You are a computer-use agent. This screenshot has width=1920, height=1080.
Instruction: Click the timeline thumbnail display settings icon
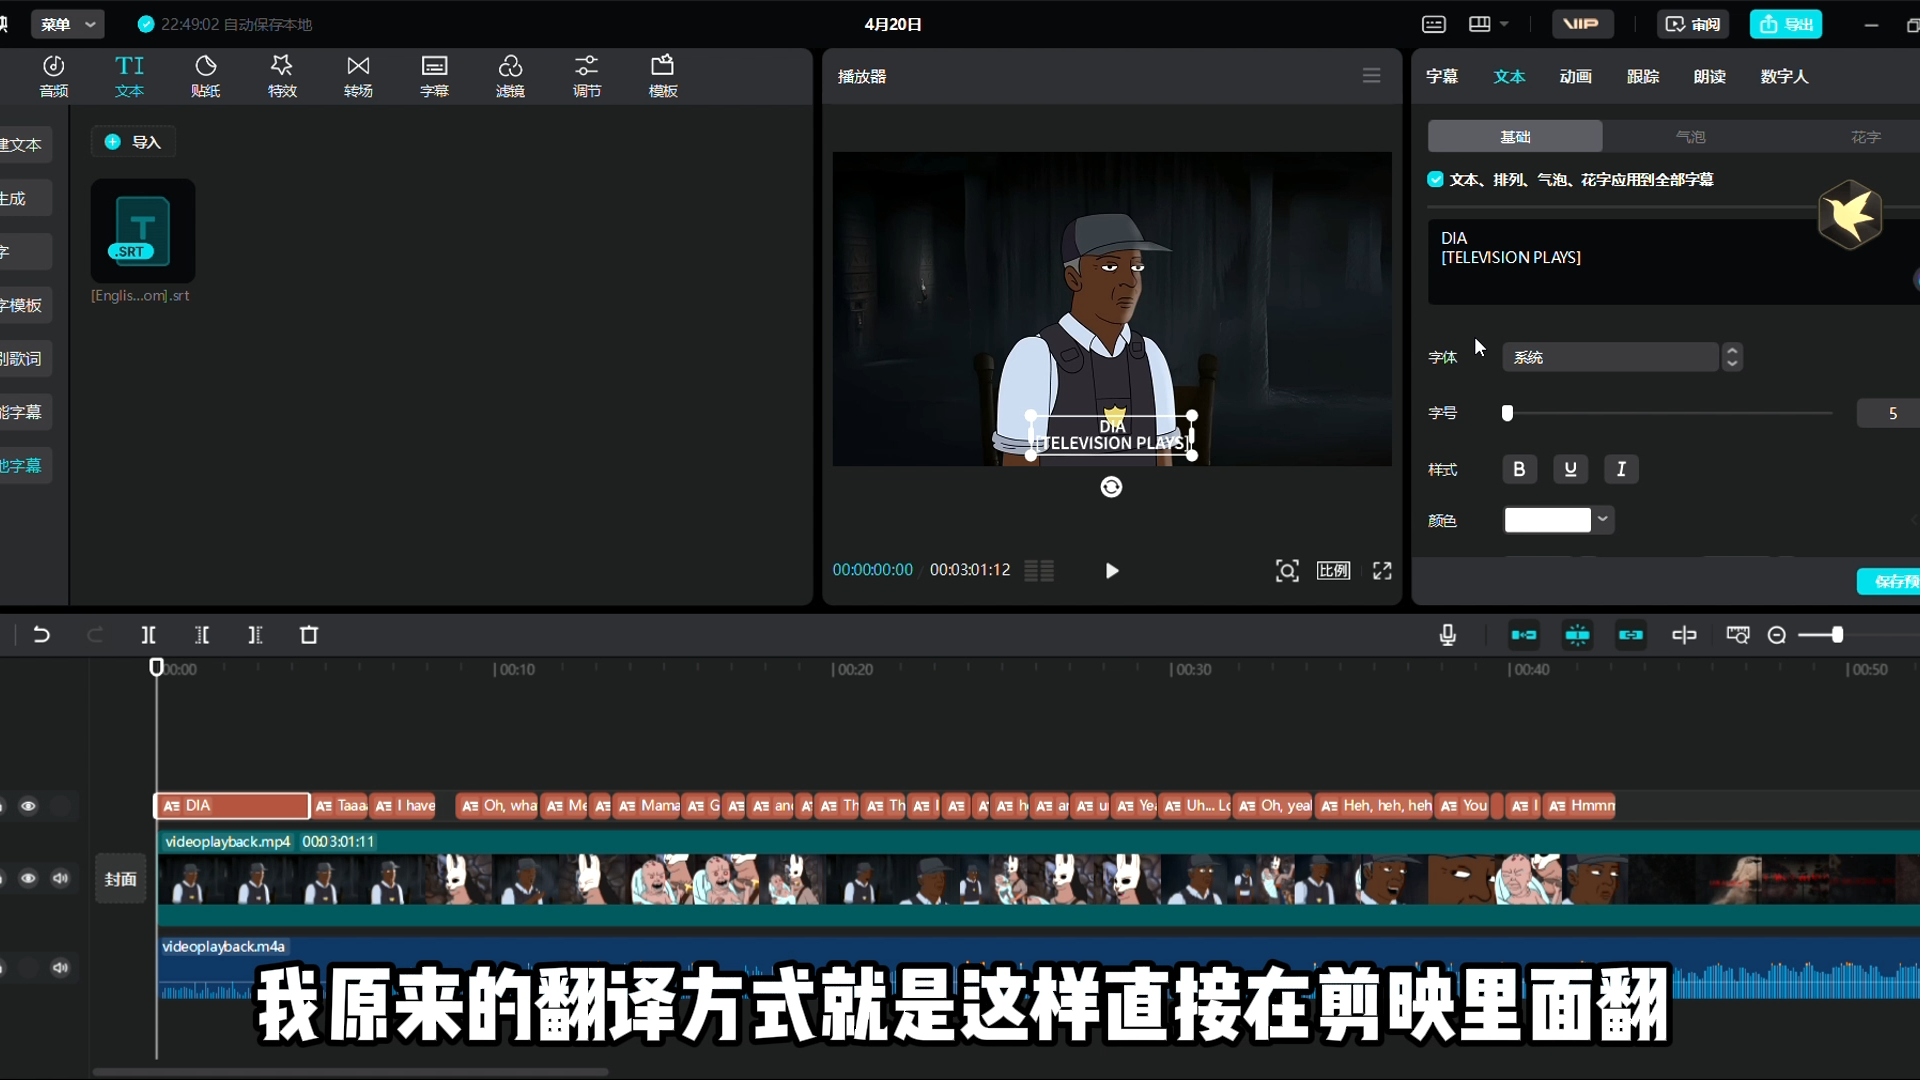1738,635
